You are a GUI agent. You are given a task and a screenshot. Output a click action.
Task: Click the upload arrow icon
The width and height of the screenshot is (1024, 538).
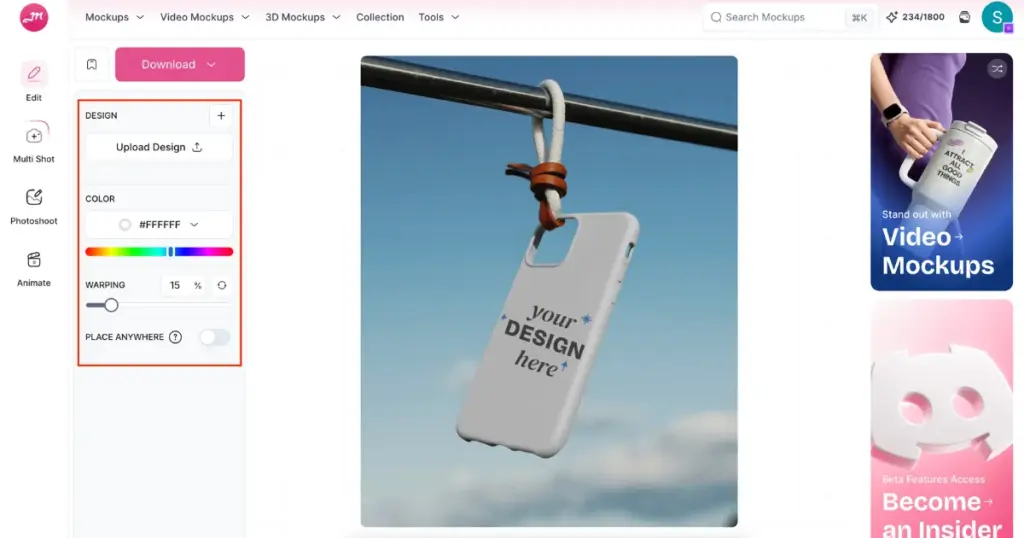point(197,147)
